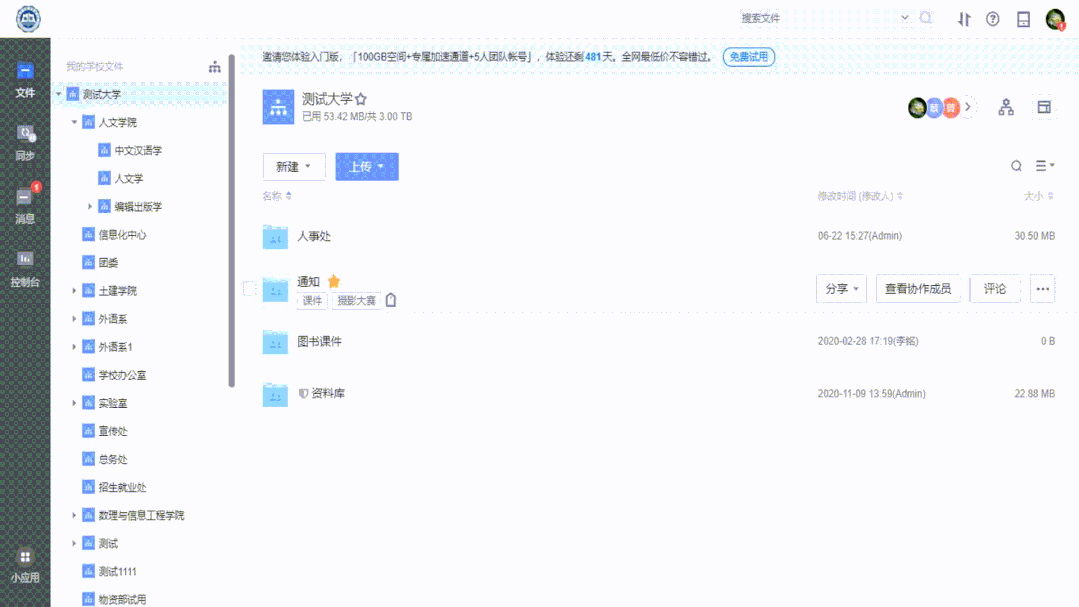The width and height of the screenshot is (1079, 607).
Task: Click the 资料库 folder icon
Action: (x=275, y=394)
